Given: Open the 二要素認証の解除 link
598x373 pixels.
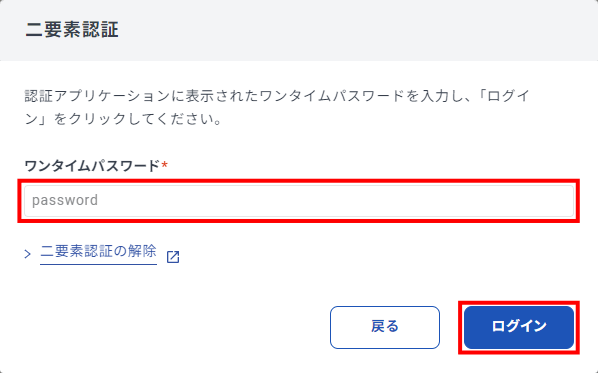Looking at the screenshot, I should pyautogui.click(x=98, y=251).
